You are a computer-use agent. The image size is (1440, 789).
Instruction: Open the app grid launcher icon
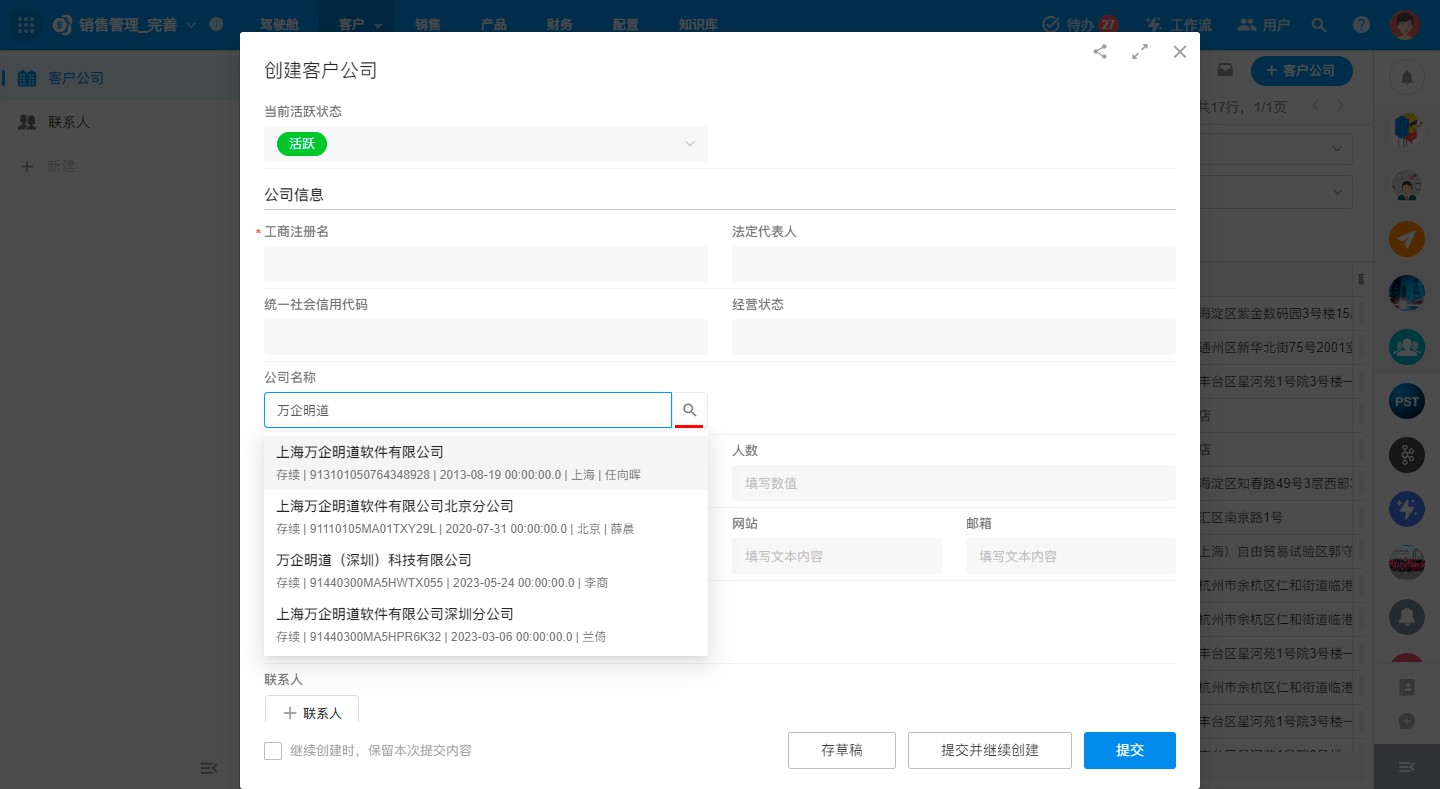[x=26, y=24]
